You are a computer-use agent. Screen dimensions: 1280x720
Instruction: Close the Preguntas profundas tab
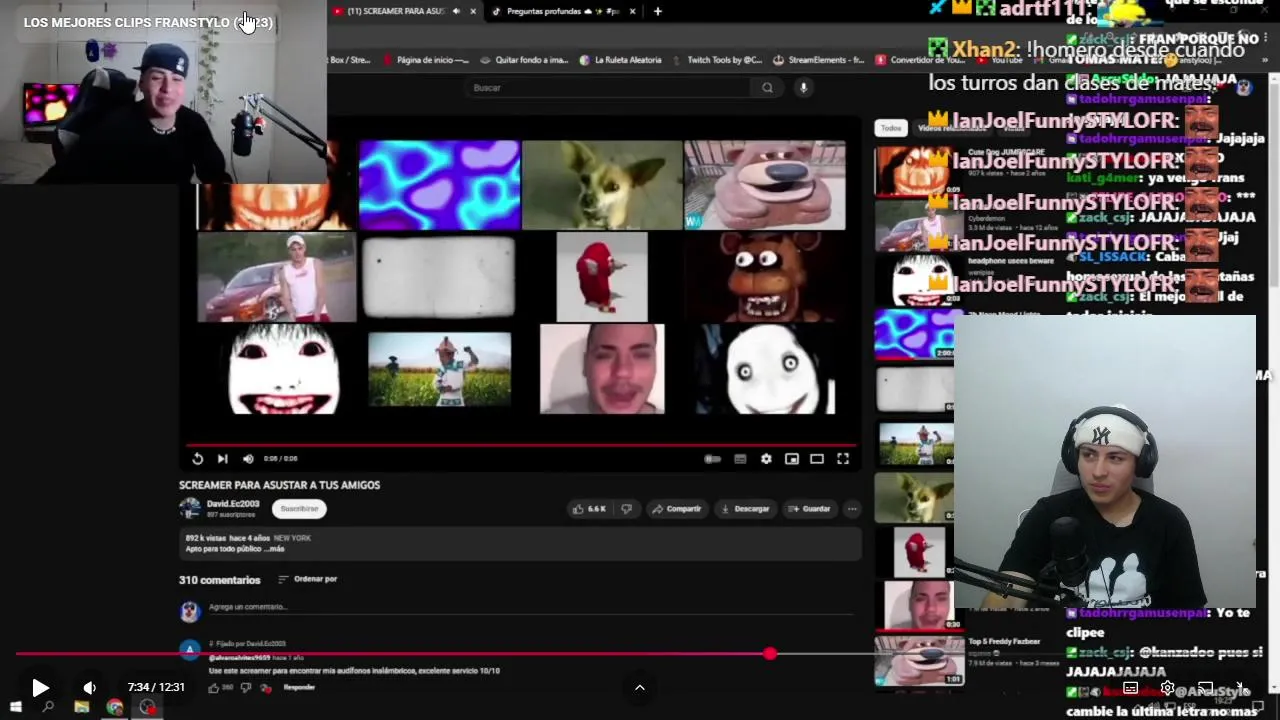(632, 11)
